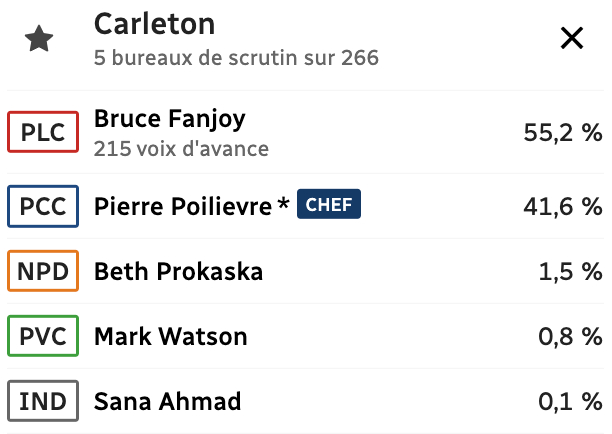The height and width of the screenshot is (434, 612).
Task: Click the PLC party badge
Action: [x=43, y=133]
